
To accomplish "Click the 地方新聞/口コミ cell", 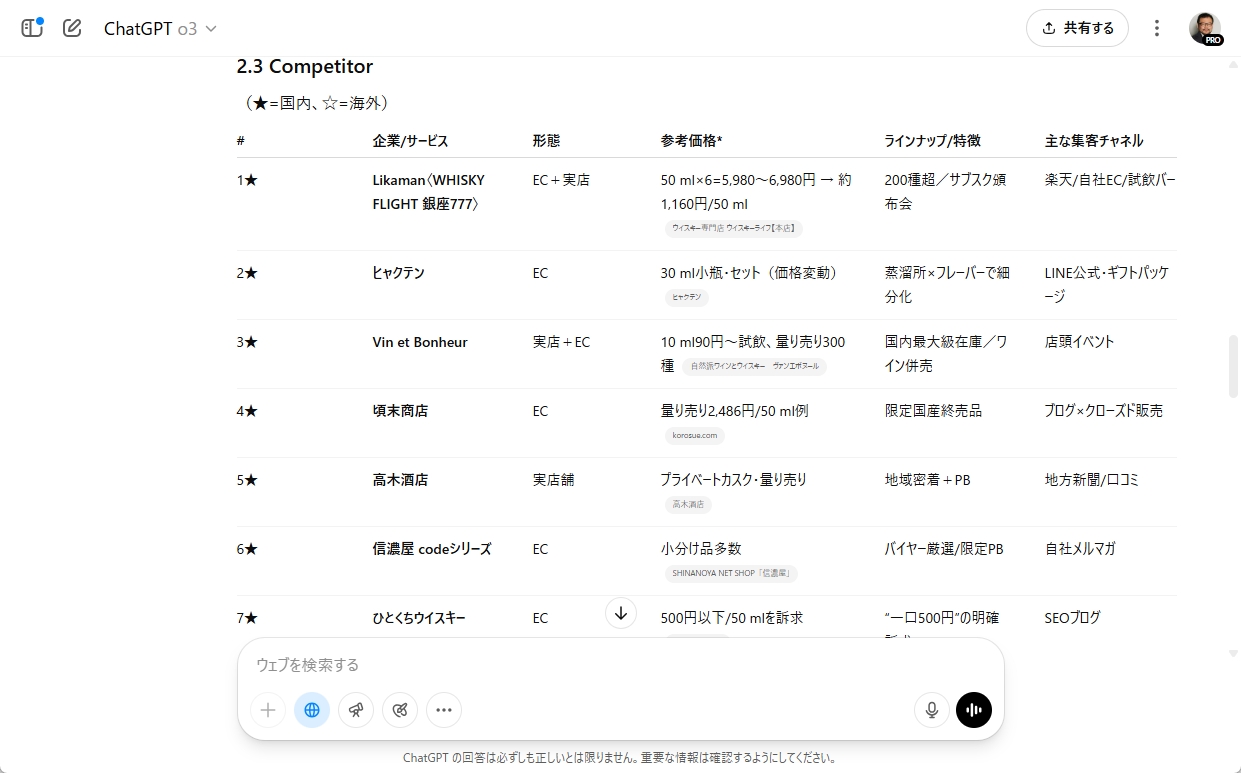I will point(1092,480).
